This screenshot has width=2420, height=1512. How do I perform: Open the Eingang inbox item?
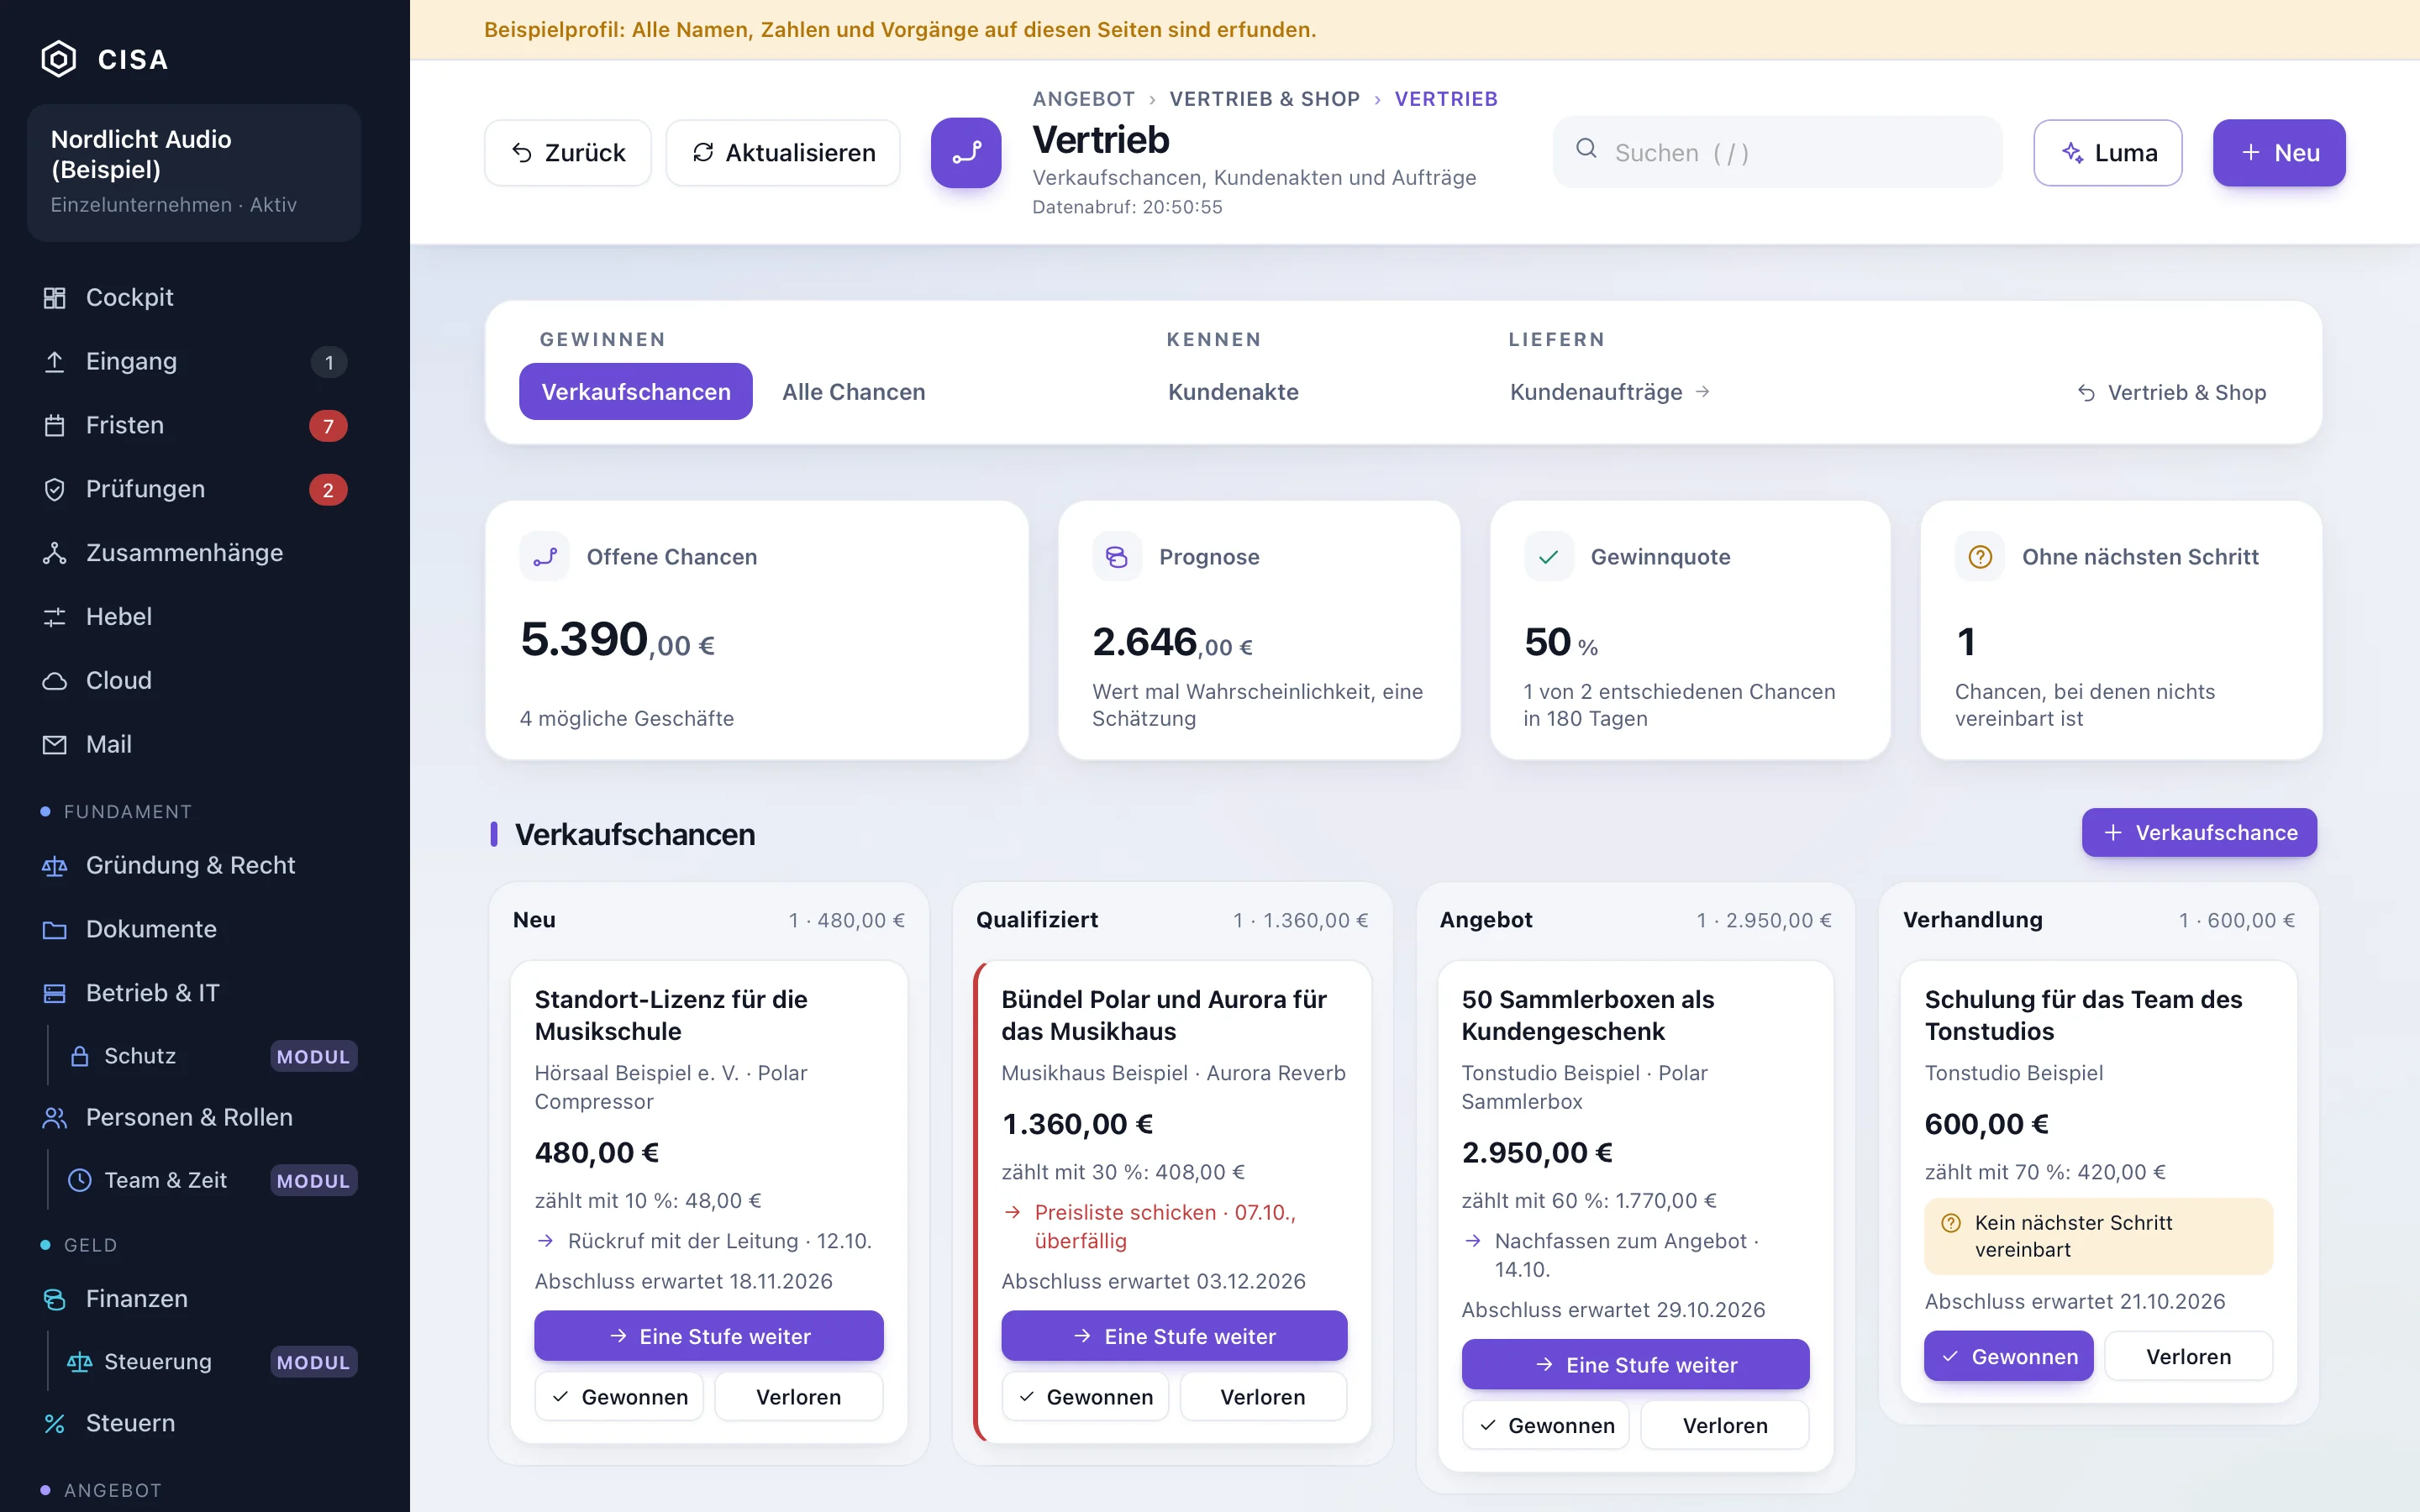(x=194, y=361)
